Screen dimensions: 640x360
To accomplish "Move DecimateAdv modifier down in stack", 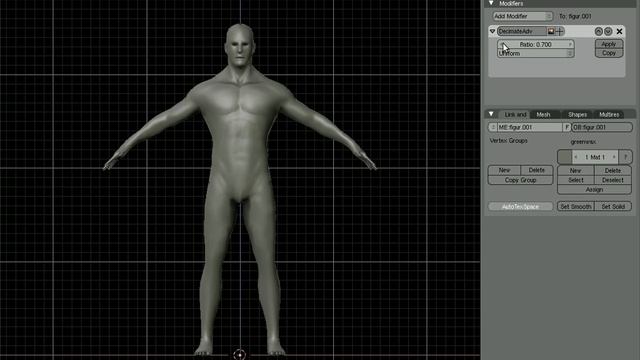I will 608,31.
